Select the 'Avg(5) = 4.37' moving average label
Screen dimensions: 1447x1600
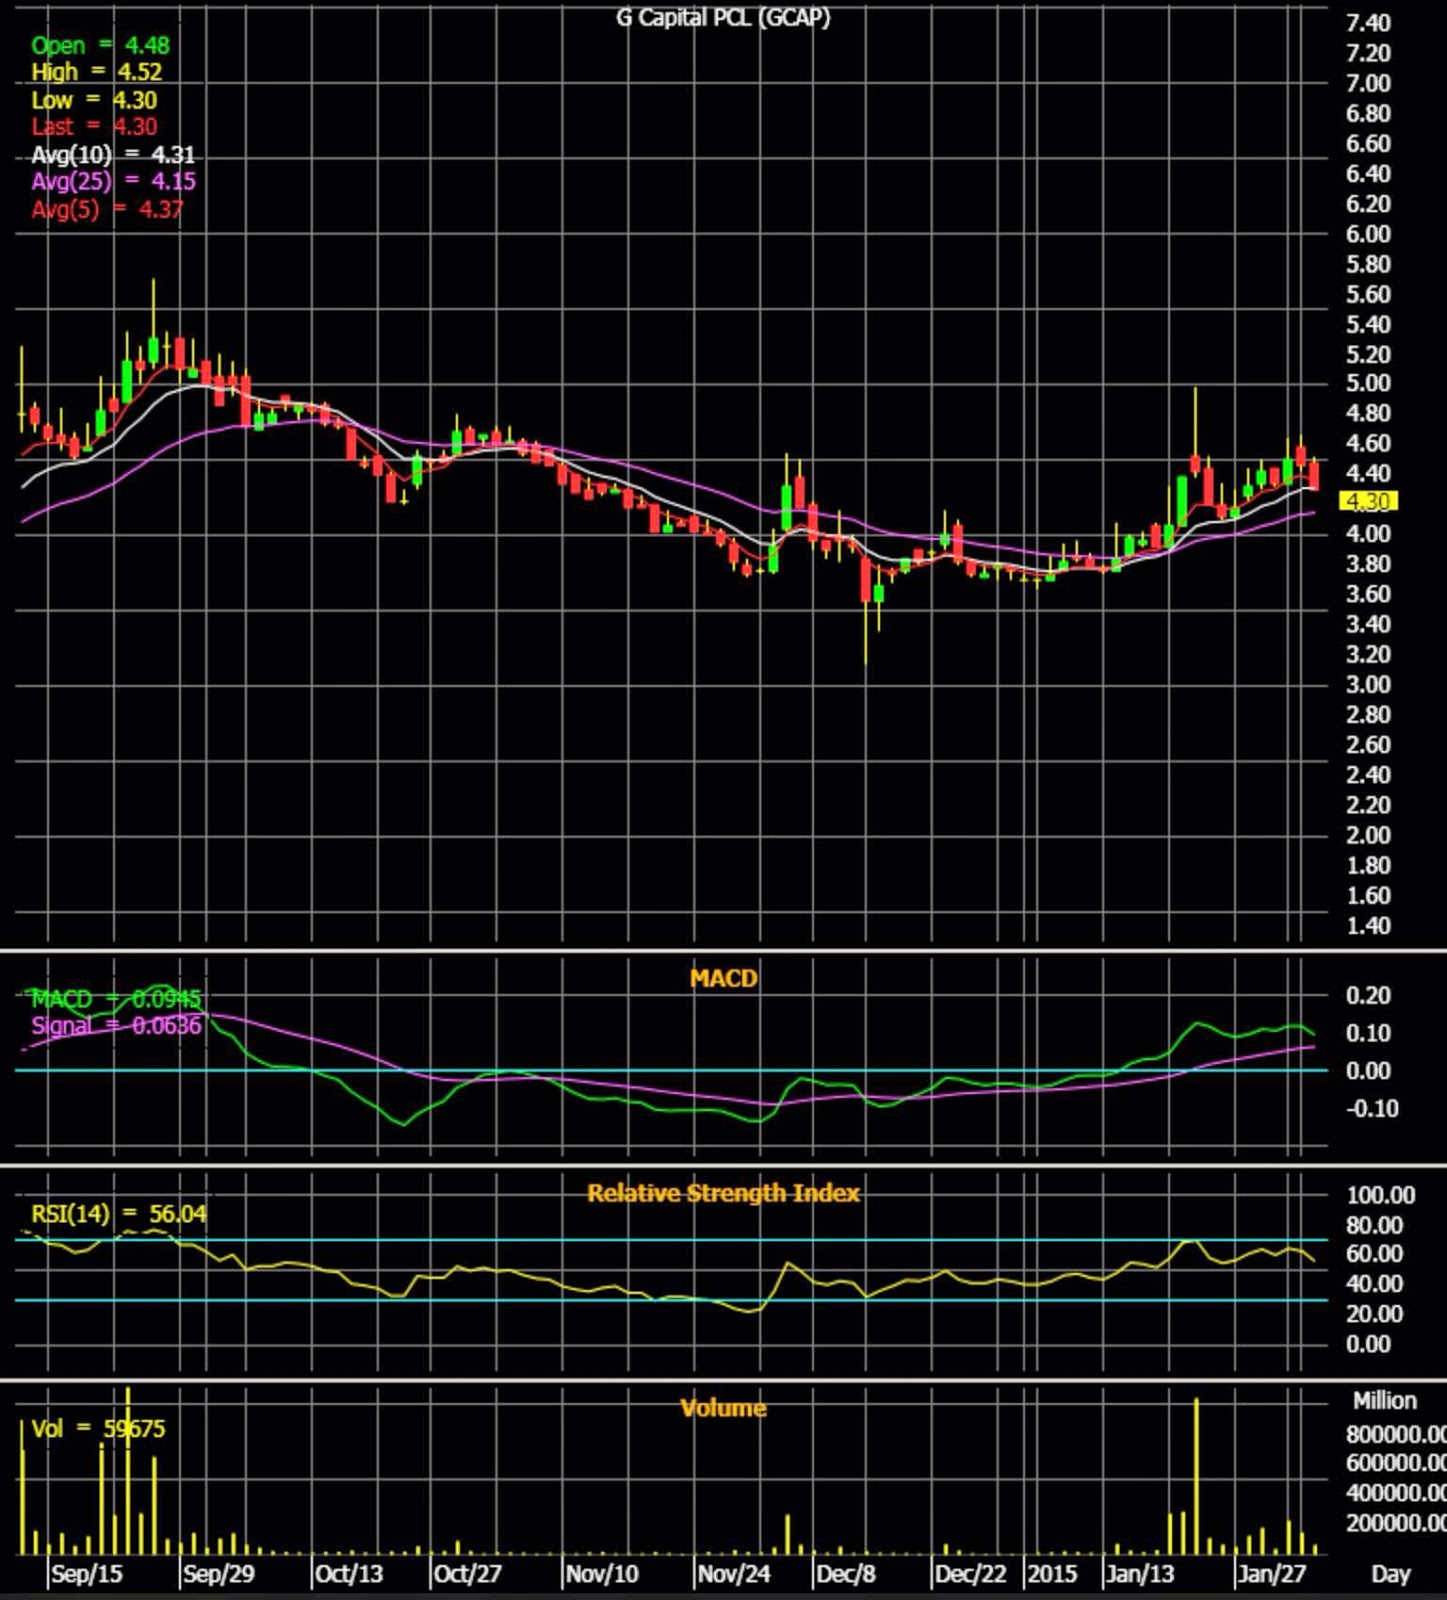(x=107, y=209)
